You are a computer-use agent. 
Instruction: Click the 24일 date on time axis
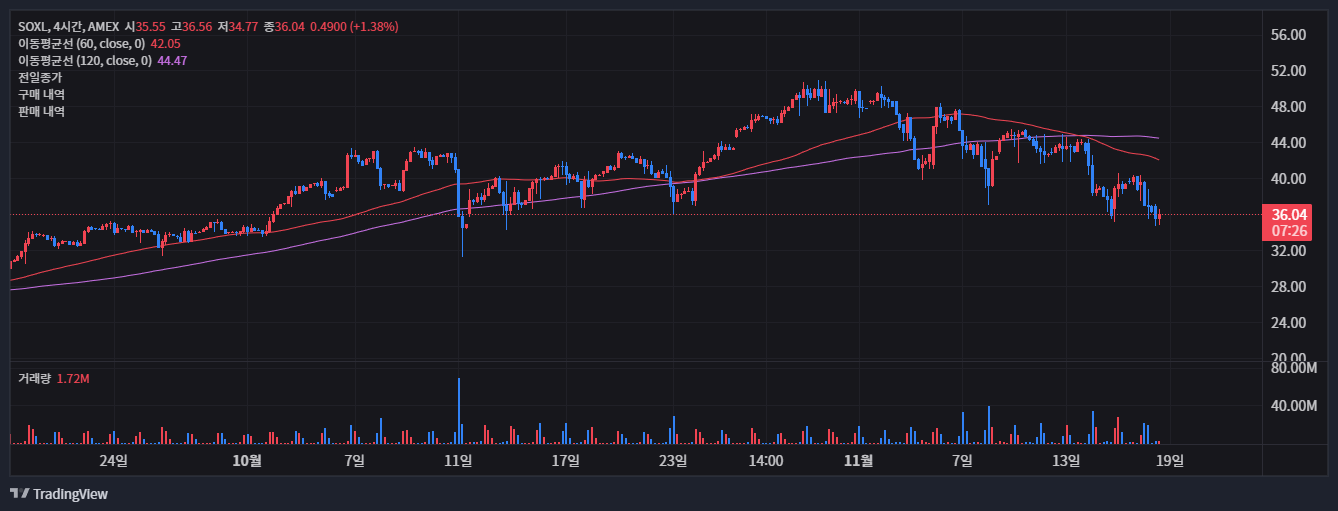(x=114, y=461)
